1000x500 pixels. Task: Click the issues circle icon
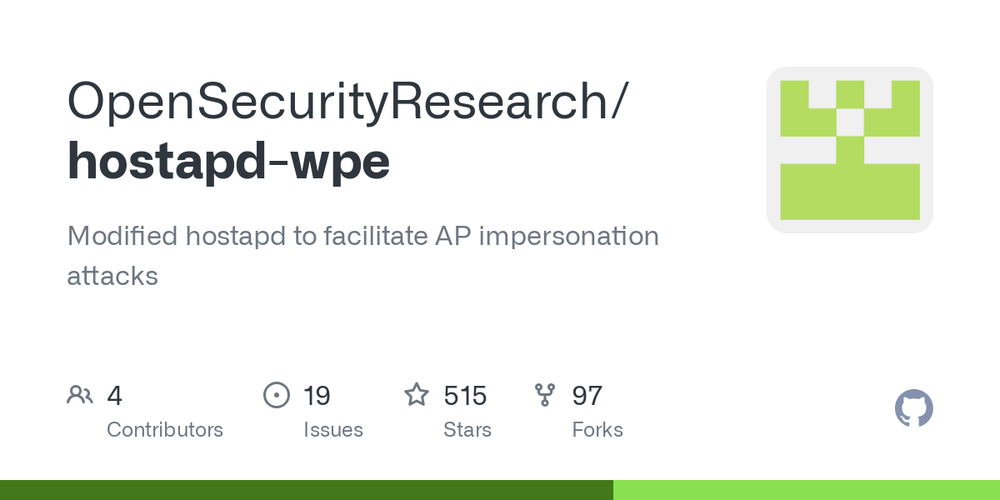click(x=276, y=395)
